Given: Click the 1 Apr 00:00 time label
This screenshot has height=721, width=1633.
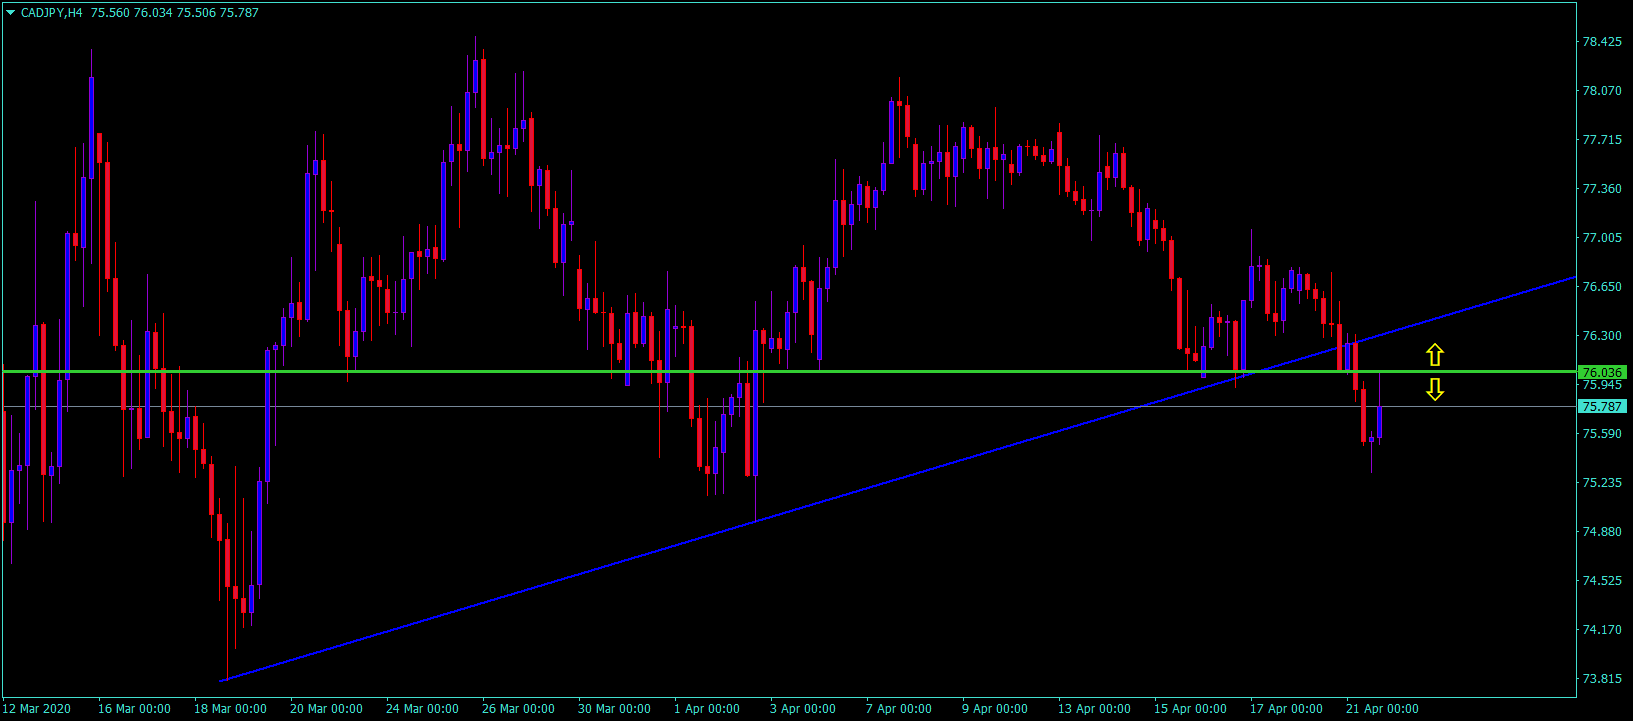Looking at the screenshot, I should point(707,709).
